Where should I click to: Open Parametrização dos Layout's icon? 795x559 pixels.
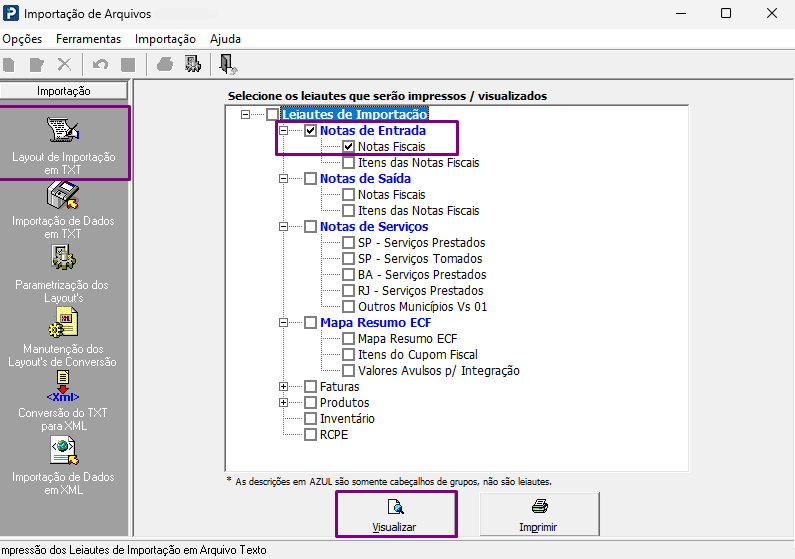pyautogui.click(x=63, y=257)
